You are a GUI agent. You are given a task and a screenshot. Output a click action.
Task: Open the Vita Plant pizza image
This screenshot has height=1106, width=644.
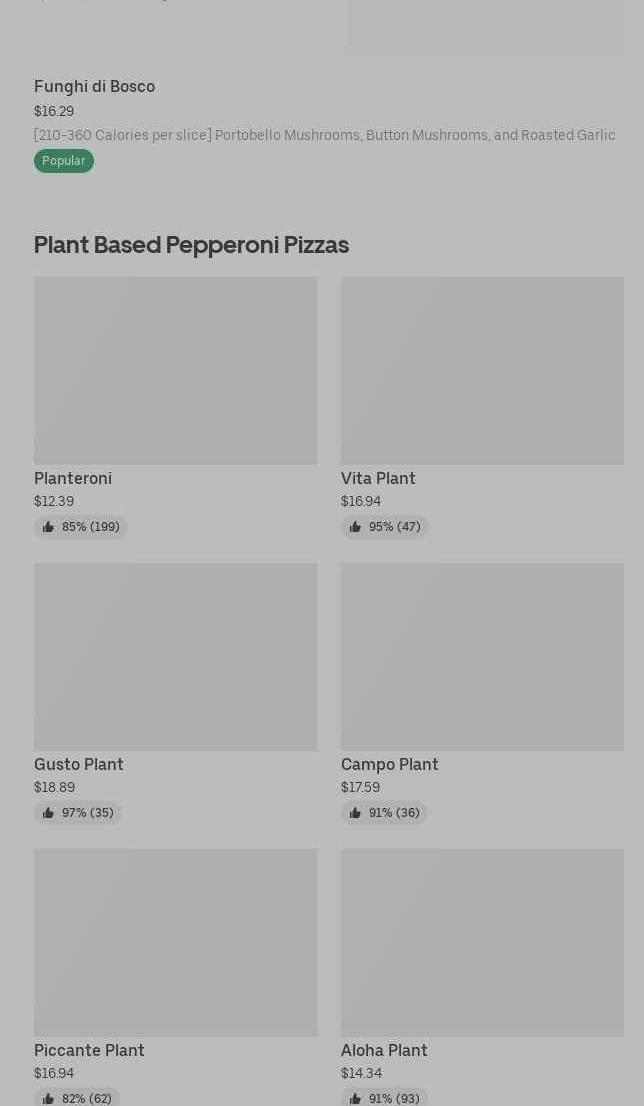pyautogui.click(x=482, y=370)
